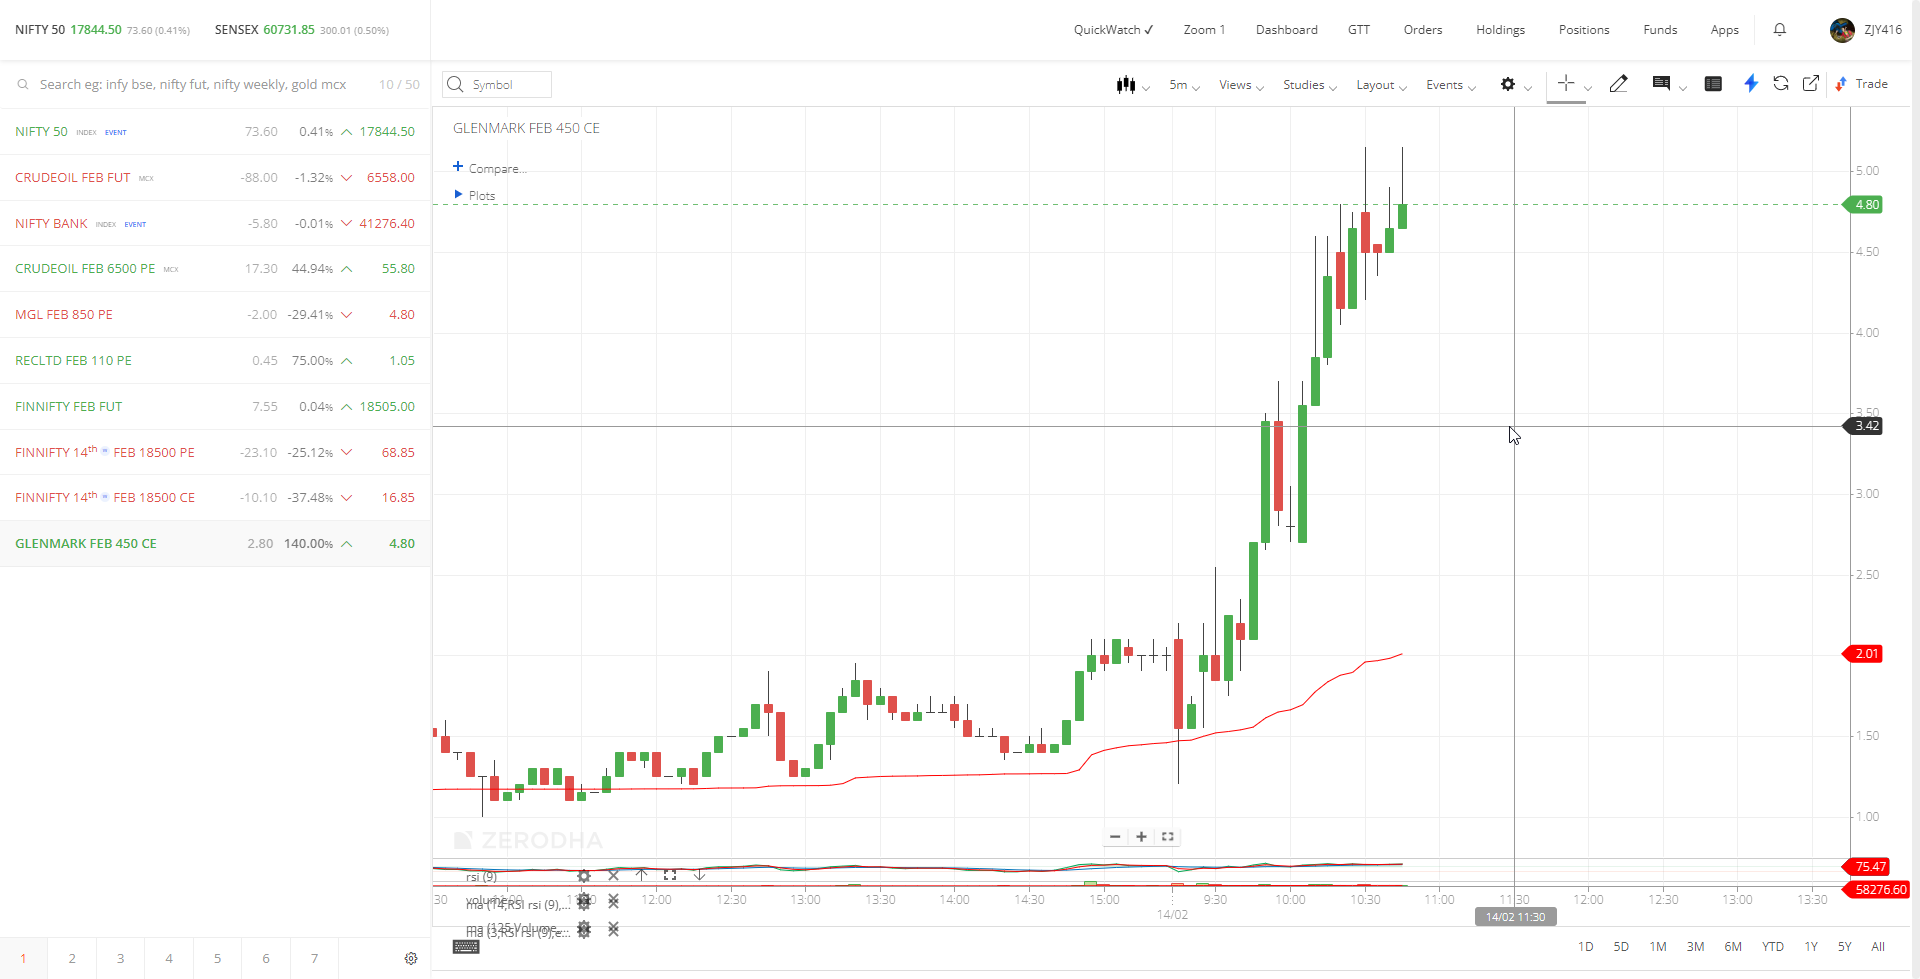The height and width of the screenshot is (979, 1920).
Task: Open the Studies dropdown
Action: pos(1310,85)
